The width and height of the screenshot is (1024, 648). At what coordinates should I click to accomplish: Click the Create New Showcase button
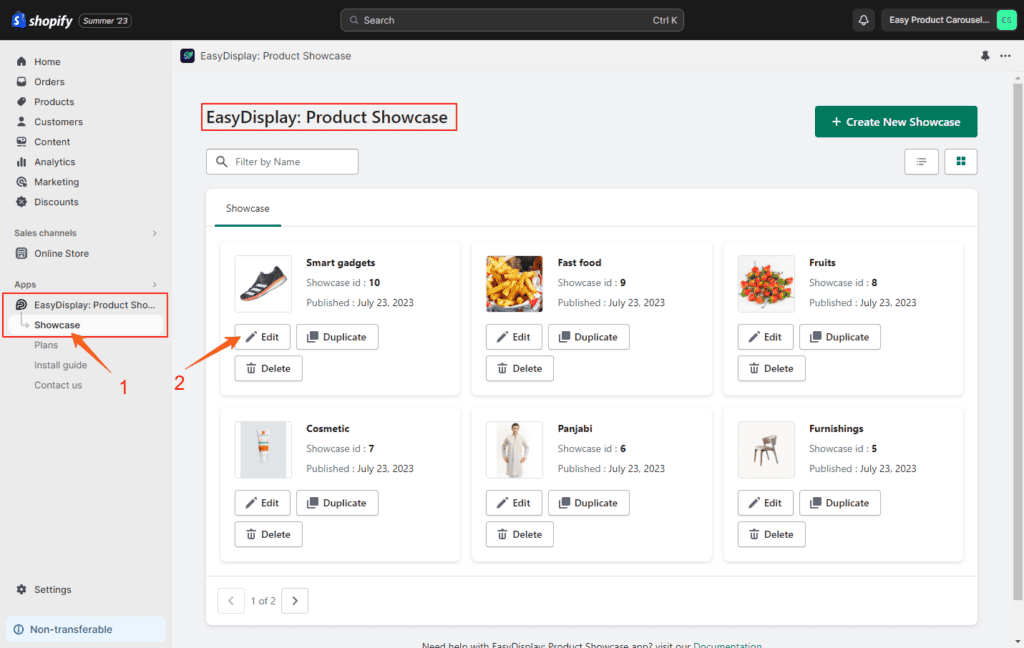(x=895, y=121)
